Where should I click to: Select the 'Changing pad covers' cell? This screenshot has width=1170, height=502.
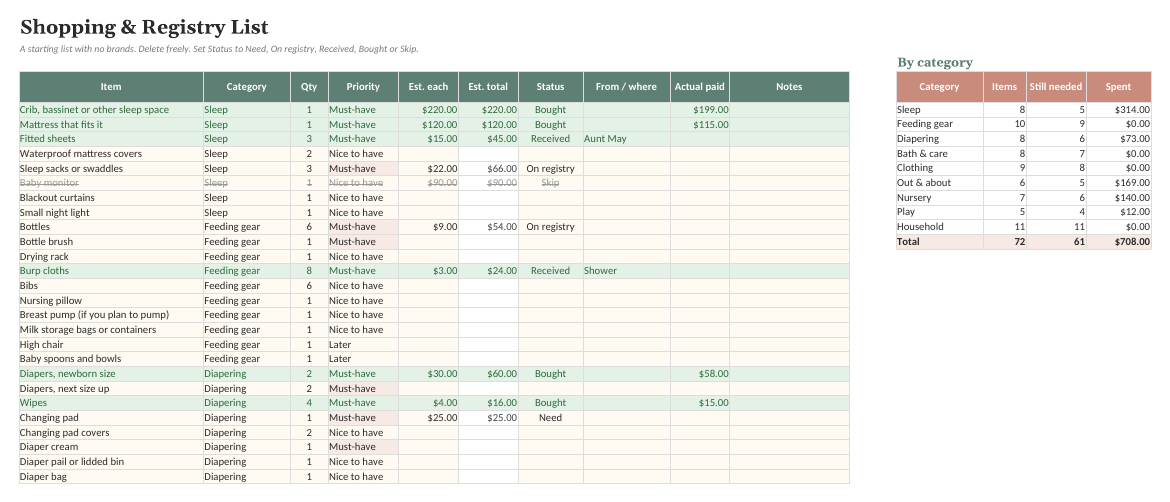pos(111,433)
